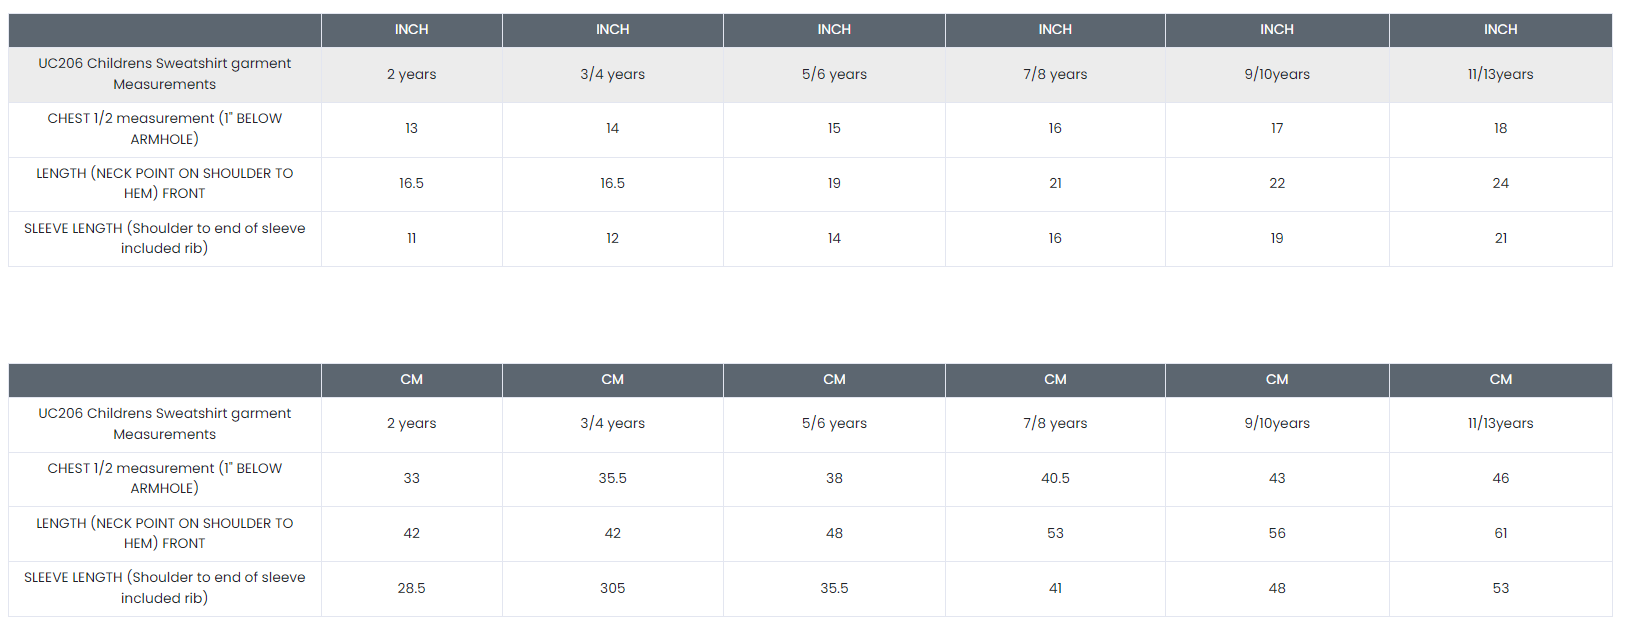Click the 18 chest value for 11/13years
1627x635 pixels.
point(1500,128)
